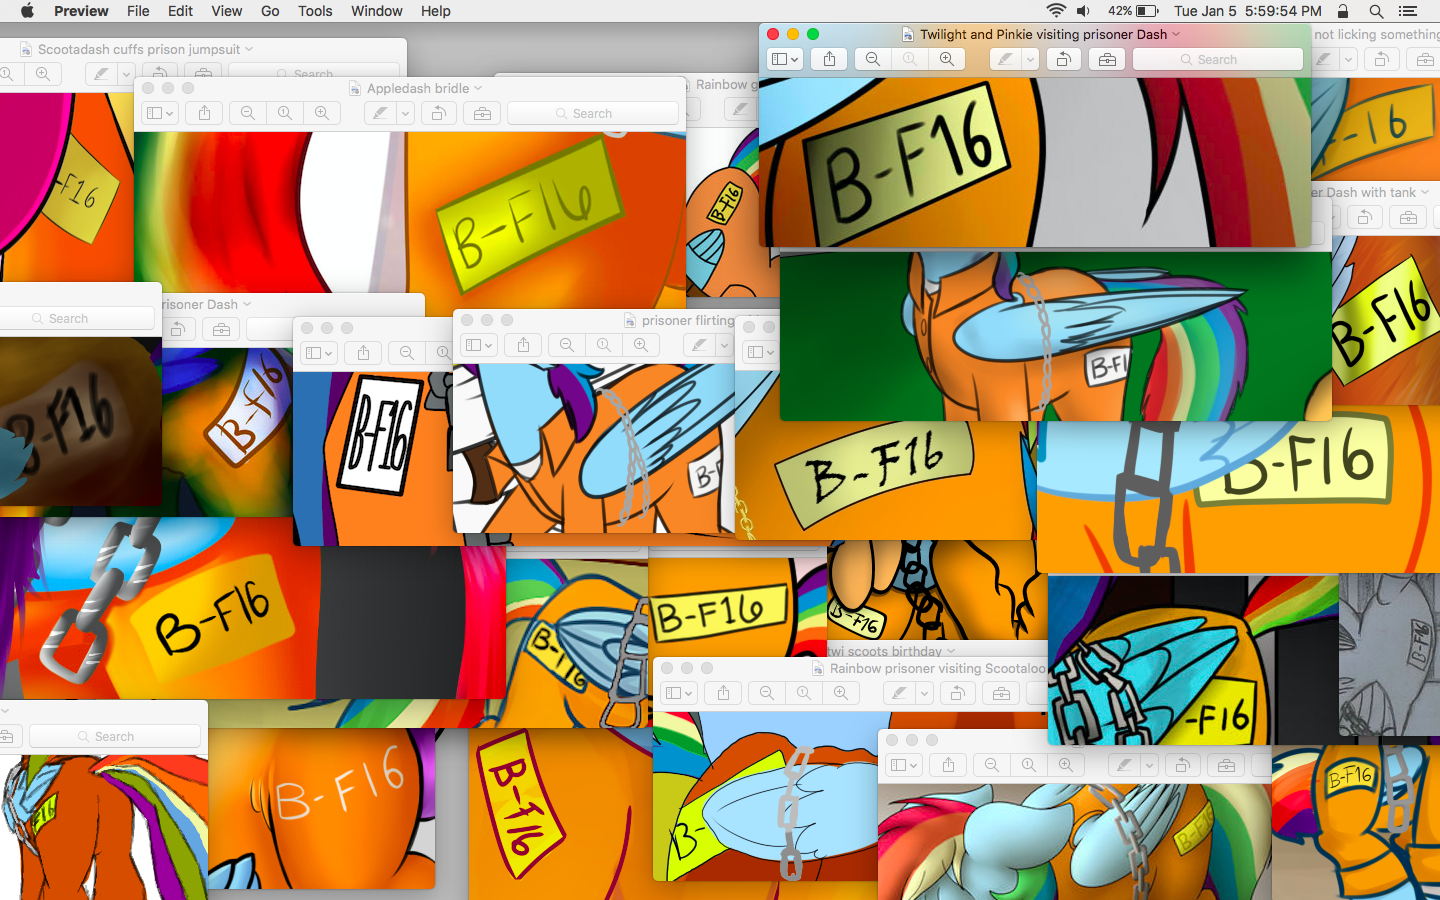Expand Scootadash cuffs prison jumpsuit title chevron

click(249, 49)
